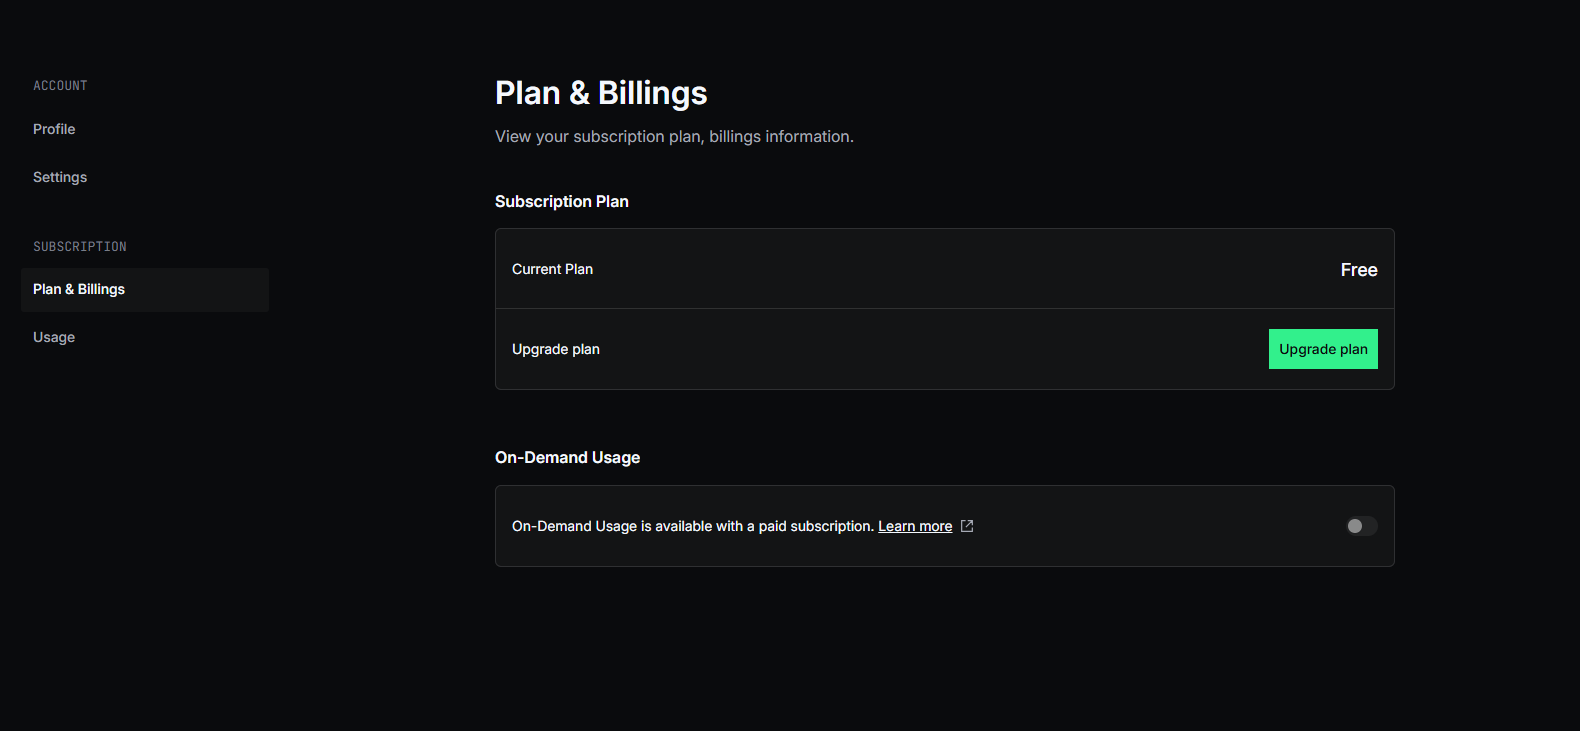Click the On-Demand Usage section heading
This screenshot has height=731, width=1580.
coord(567,457)
